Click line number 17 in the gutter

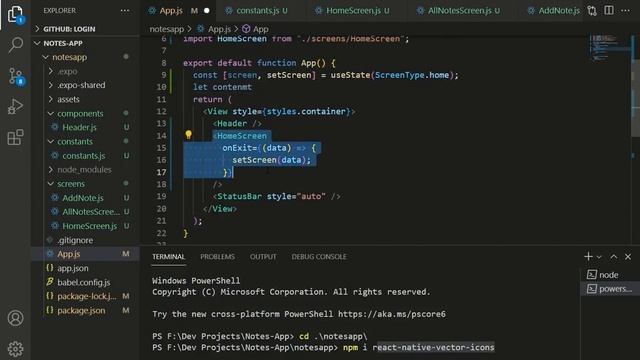pos(162,172)
